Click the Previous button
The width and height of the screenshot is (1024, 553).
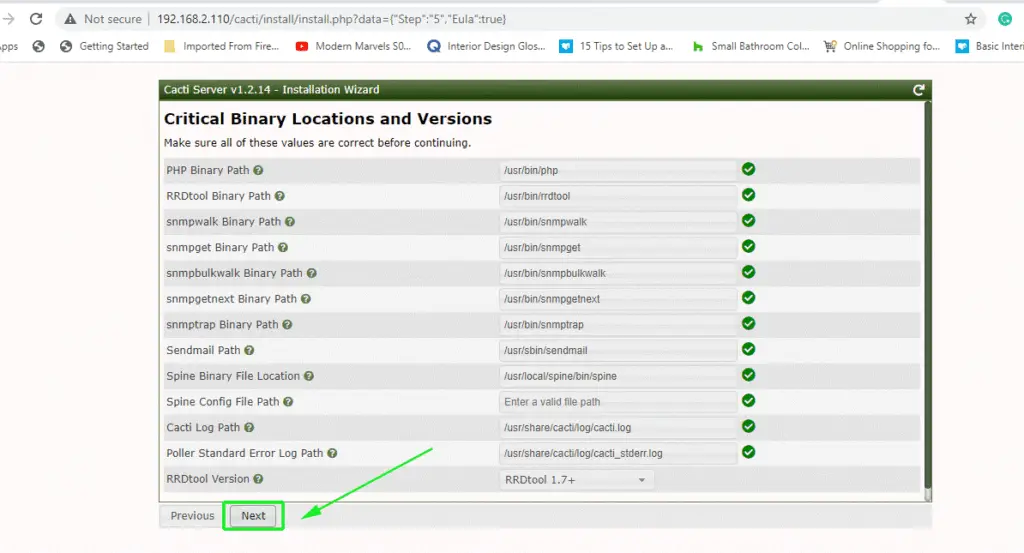pyautogui.click(x=192, y=516)
